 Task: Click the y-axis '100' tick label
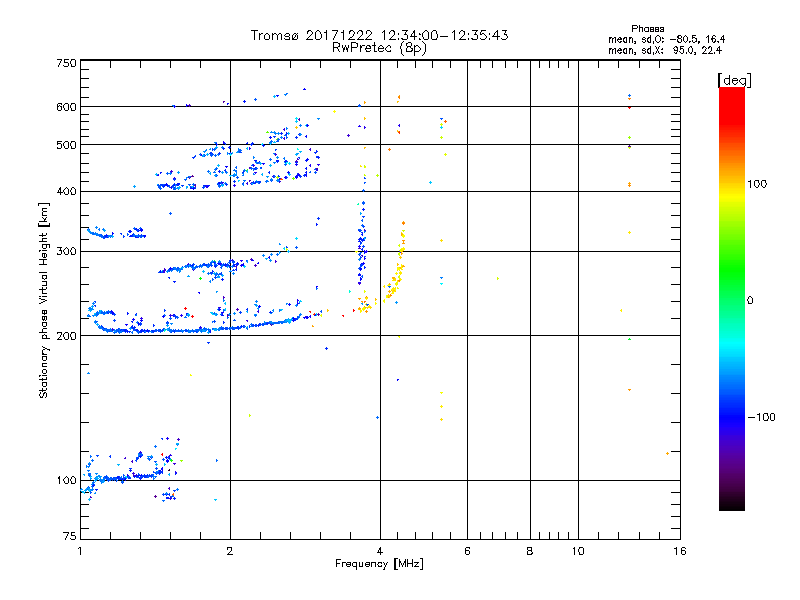(66, 480)
